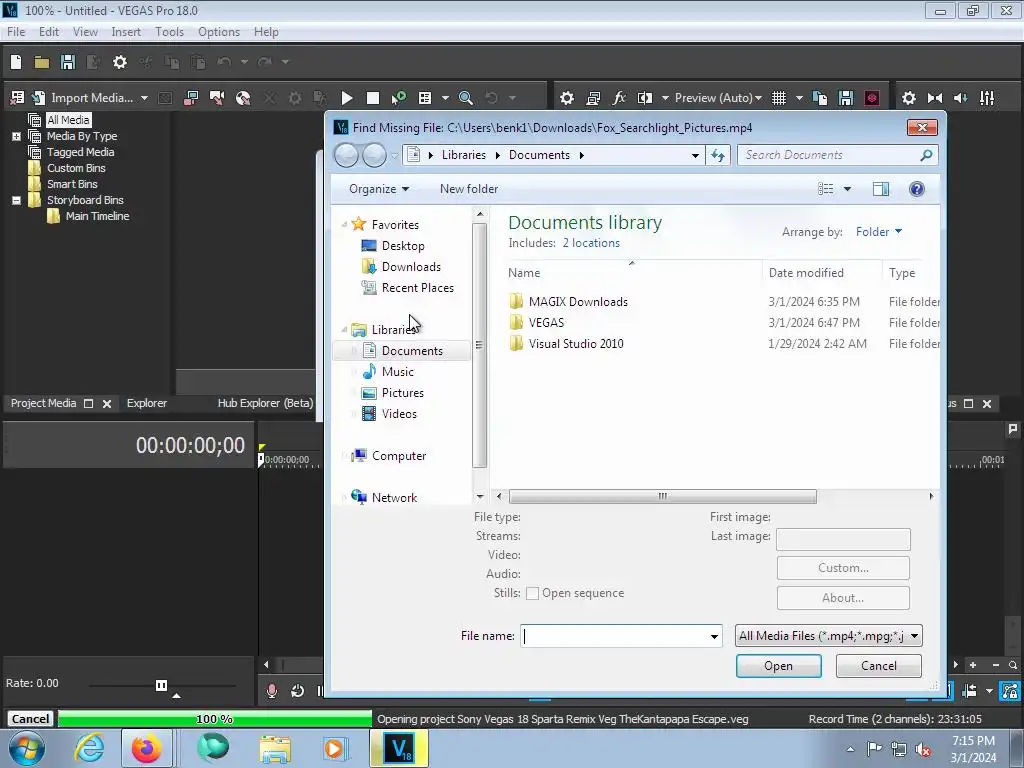This screenshot has width=1024, height=768.
Task: Click the playback Rate slider handle
Action: point(161,685)
